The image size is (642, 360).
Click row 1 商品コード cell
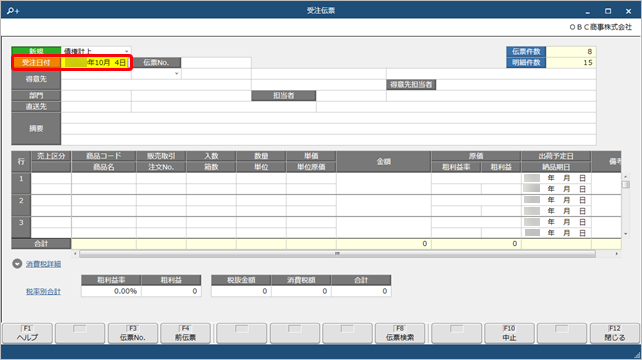tap(104, 178)
